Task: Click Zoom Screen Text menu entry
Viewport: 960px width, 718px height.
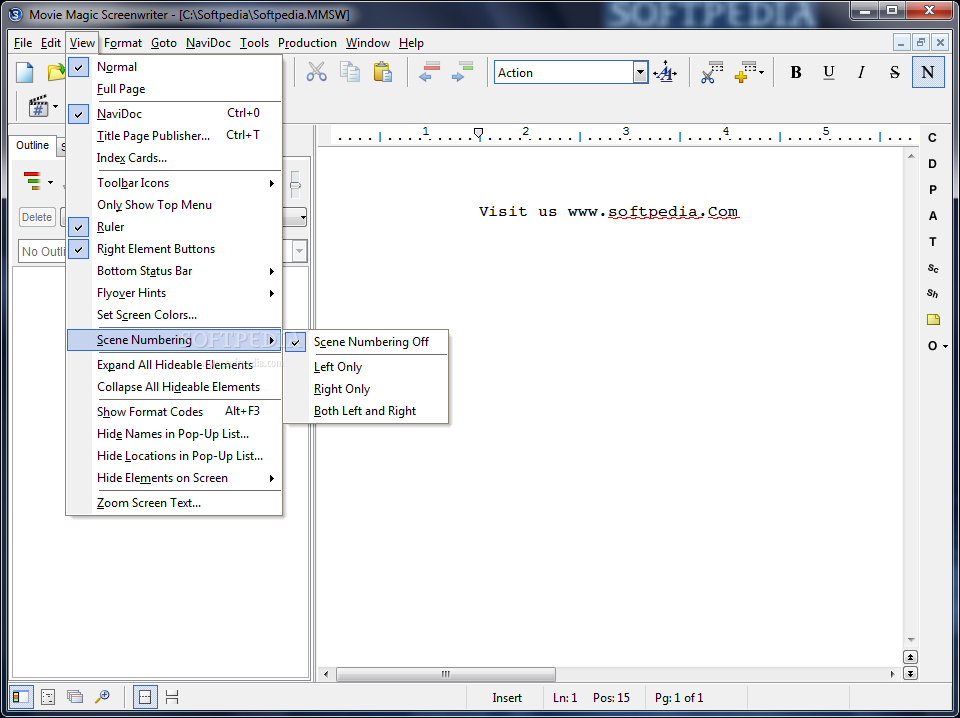Action: [174, 503]
